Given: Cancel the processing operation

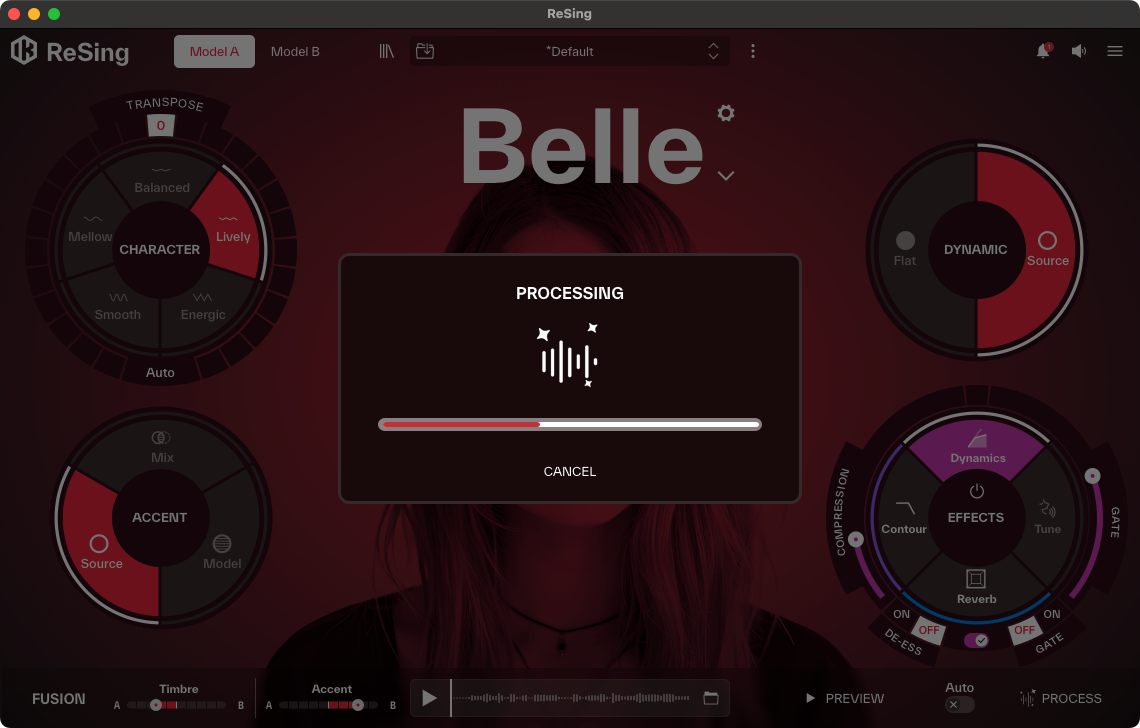Looking at the screenshot, I should point(570,471).
